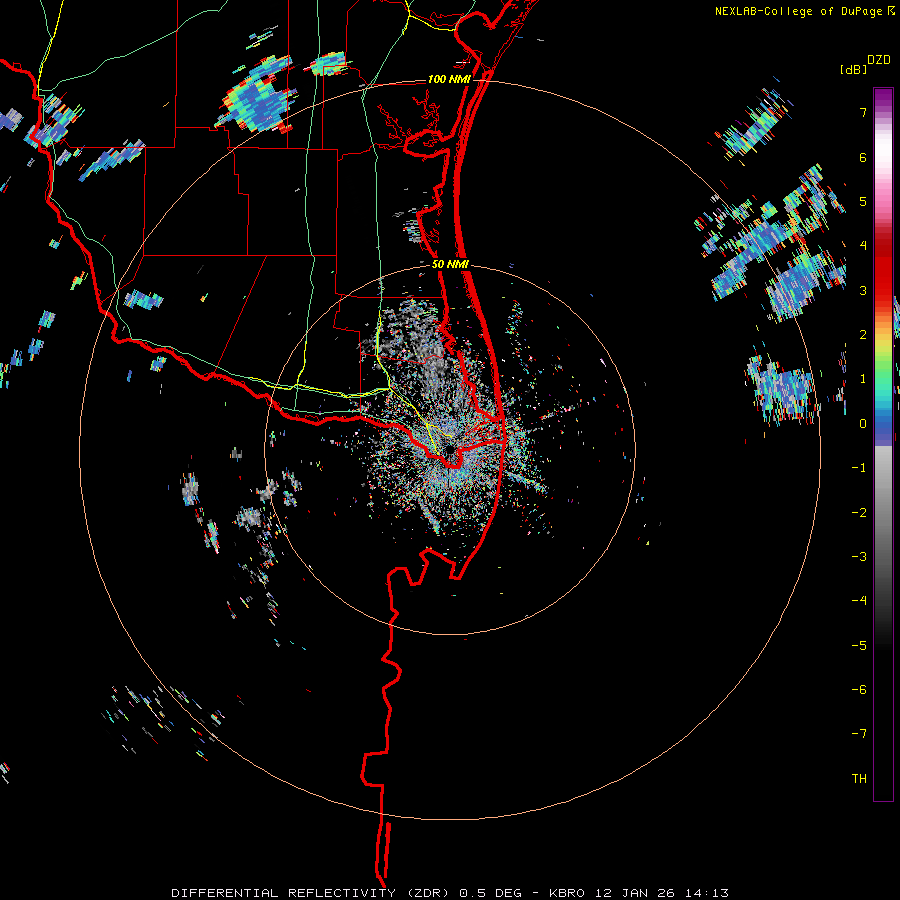
Task: Click the purple top of the ZDR color bar
Action: tap(883, 98)
